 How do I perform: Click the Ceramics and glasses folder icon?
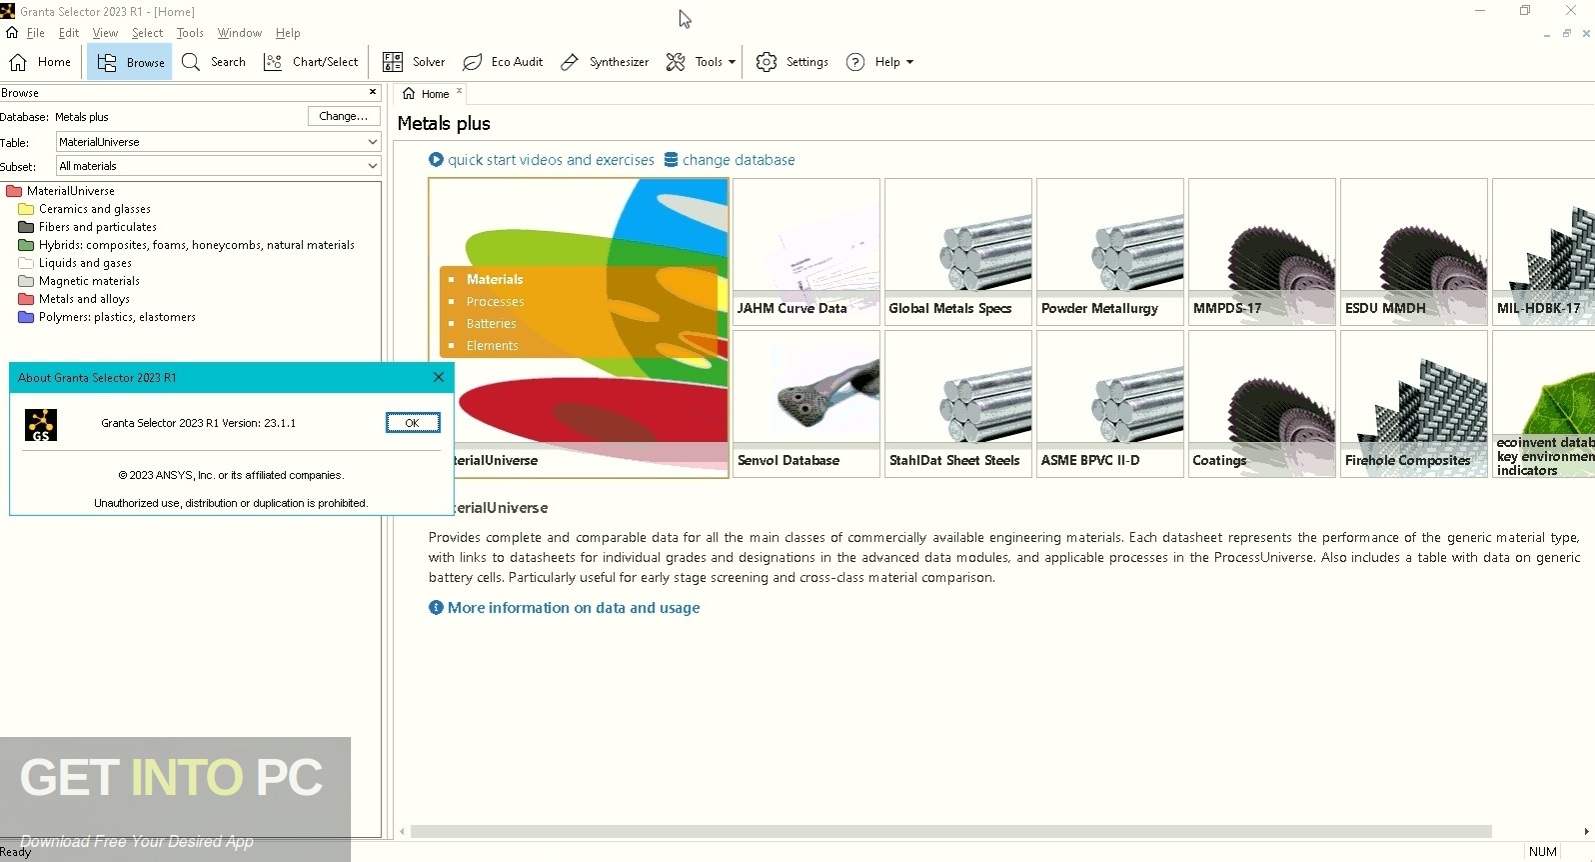26,209
